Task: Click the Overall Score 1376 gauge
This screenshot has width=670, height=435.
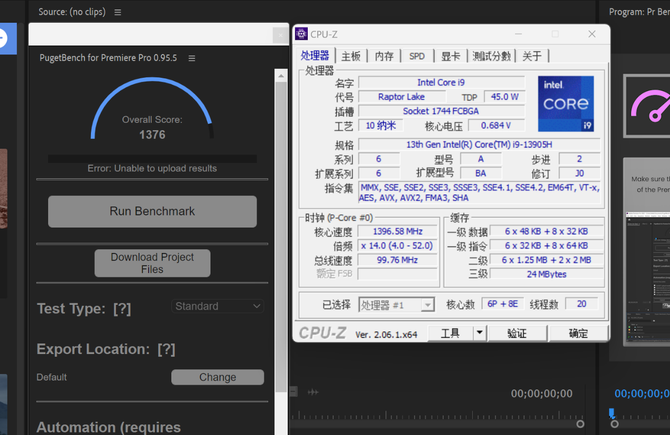Action: (x=152, y=109)
